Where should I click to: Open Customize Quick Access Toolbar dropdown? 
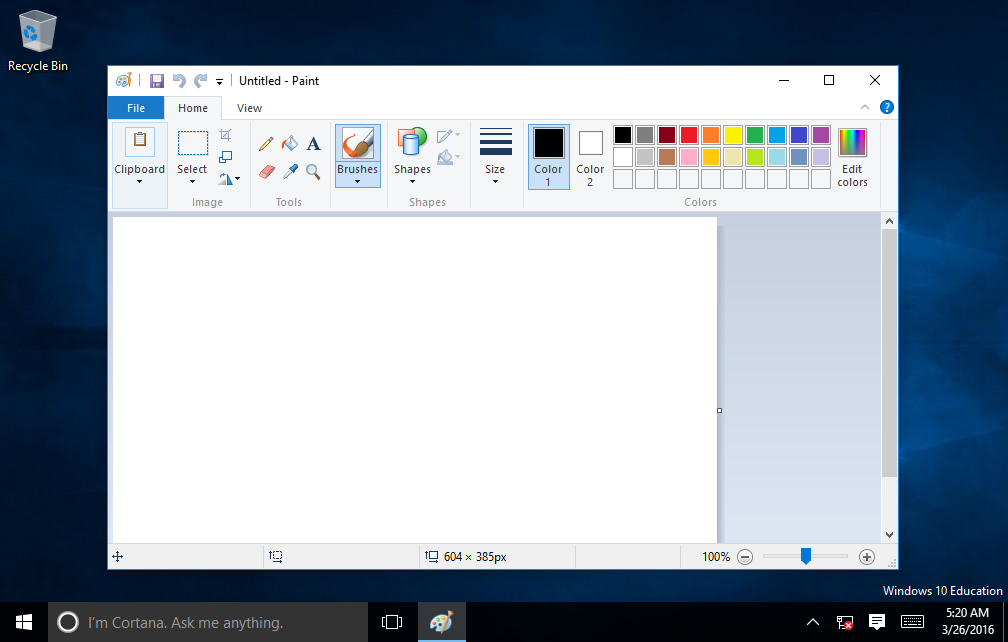coord(219,82)
